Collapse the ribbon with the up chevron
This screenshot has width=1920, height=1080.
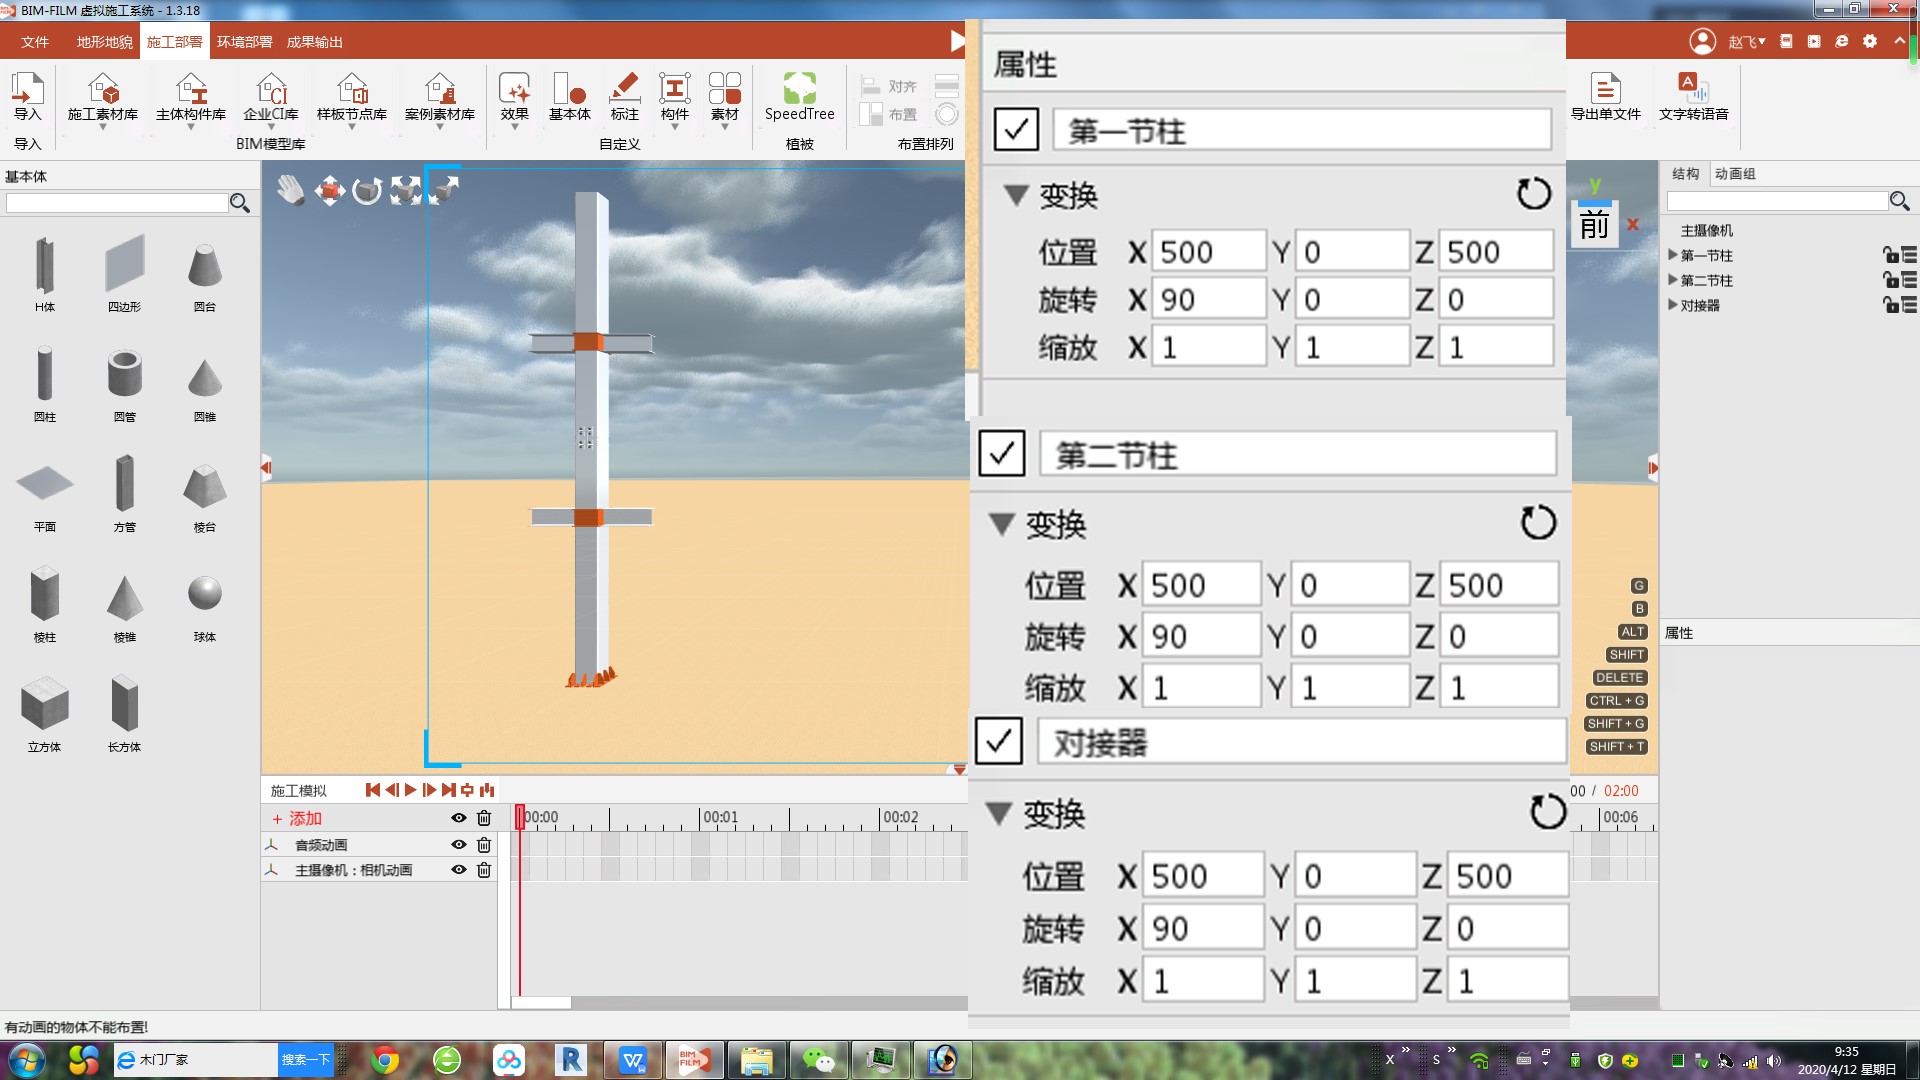pyautogui.click(x=1899, y=41)
